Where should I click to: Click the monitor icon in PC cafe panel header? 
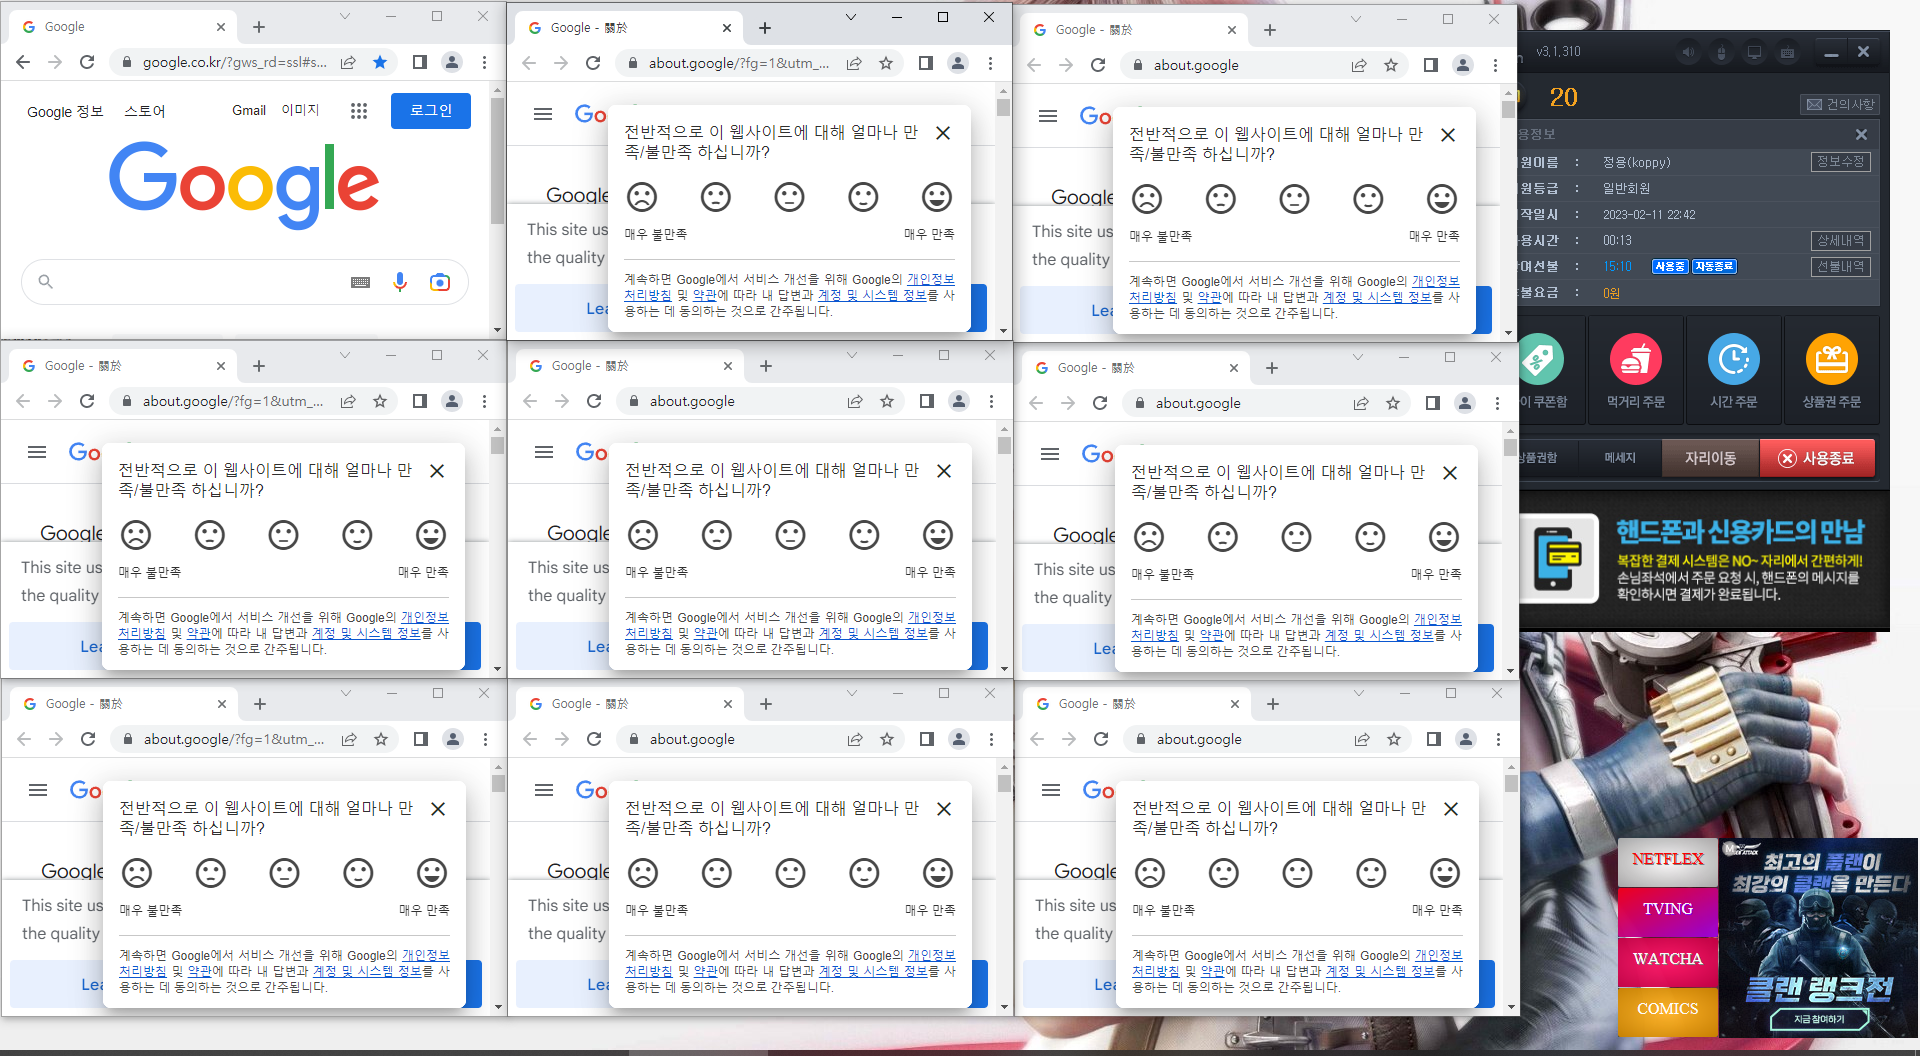point(1754,53)
